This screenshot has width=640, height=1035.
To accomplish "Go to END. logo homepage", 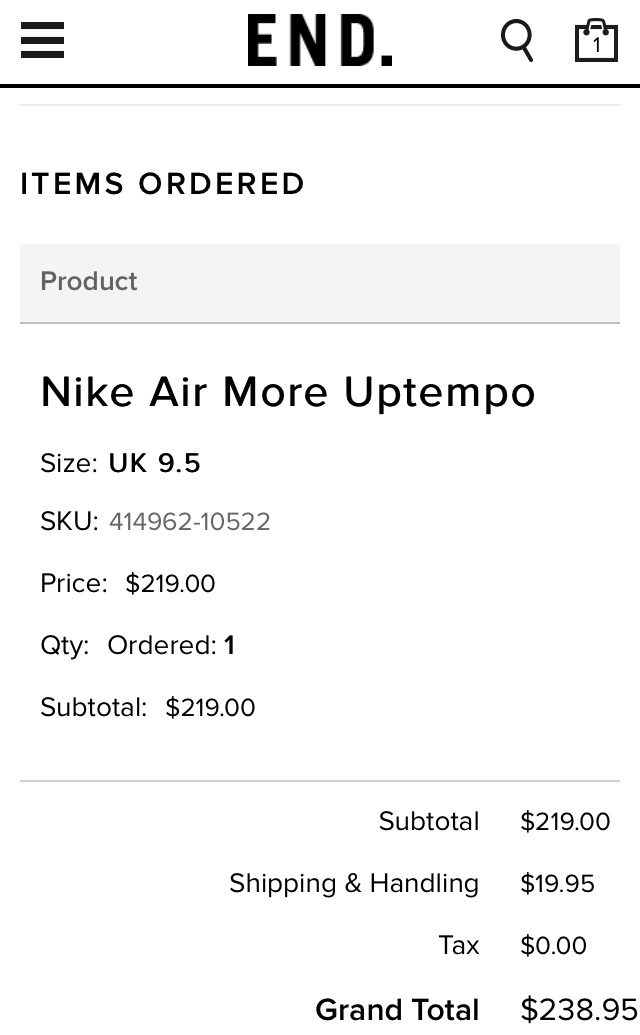I will coord(320,41).
